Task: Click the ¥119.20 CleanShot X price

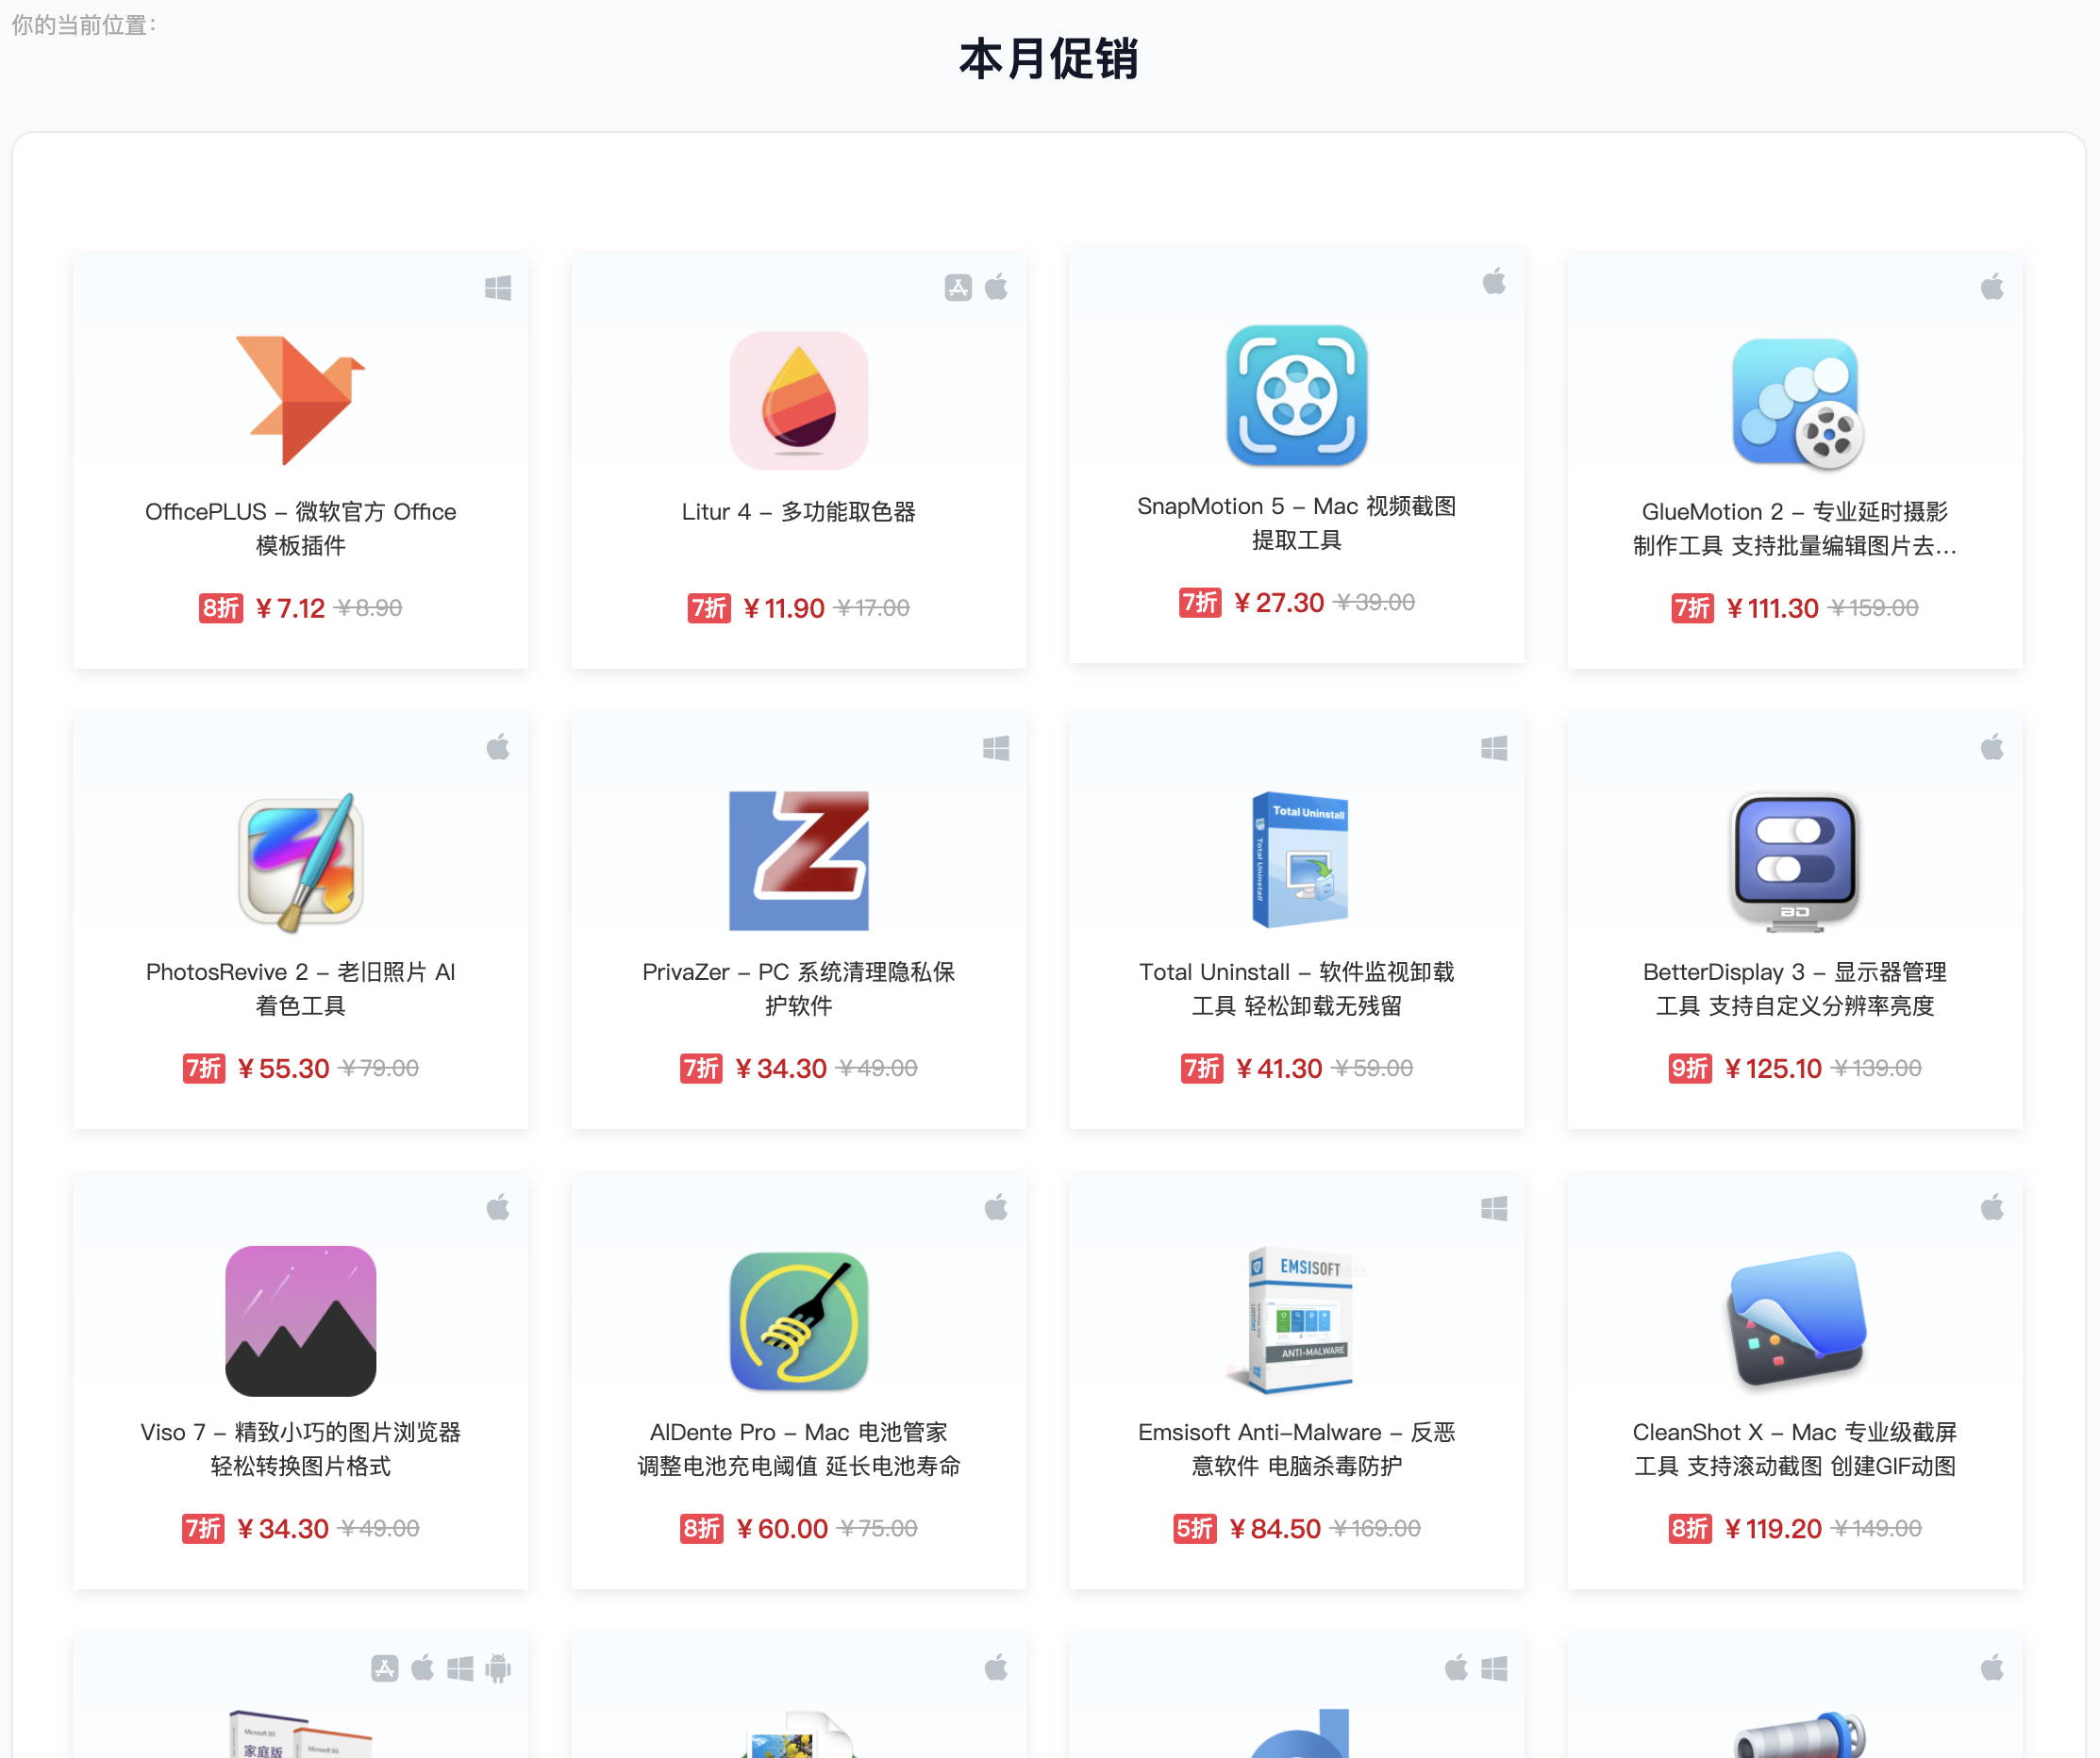Action: coord(1773,1528)
